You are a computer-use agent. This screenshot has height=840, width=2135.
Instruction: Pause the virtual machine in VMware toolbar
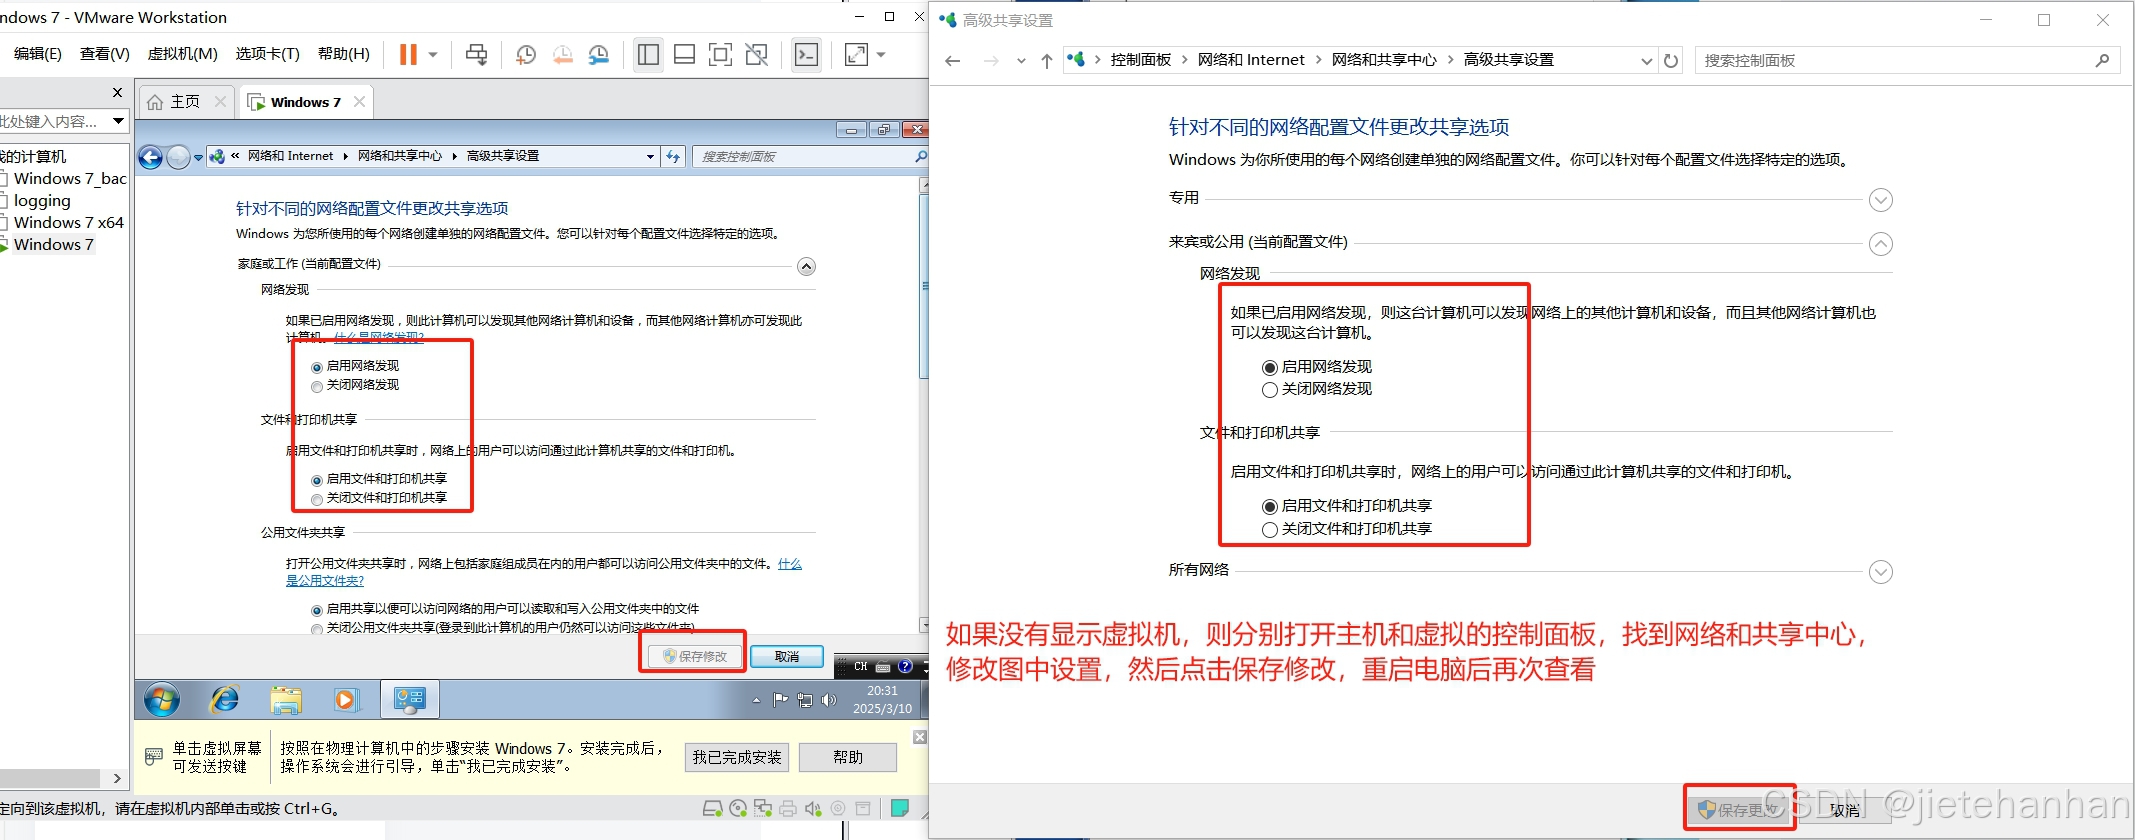pyautogui.click(x=408, y=54)
